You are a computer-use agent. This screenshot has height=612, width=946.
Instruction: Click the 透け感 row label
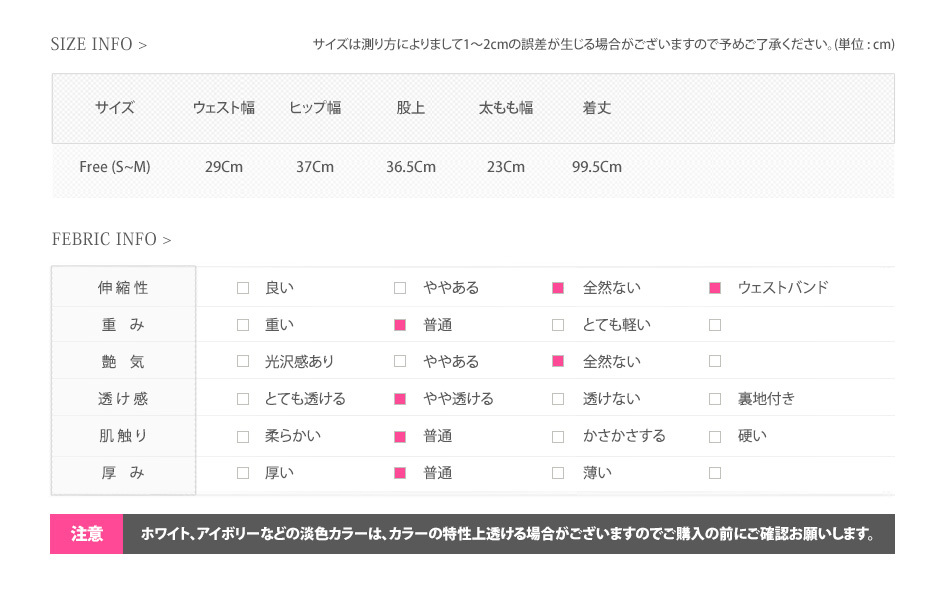[123, 399]
